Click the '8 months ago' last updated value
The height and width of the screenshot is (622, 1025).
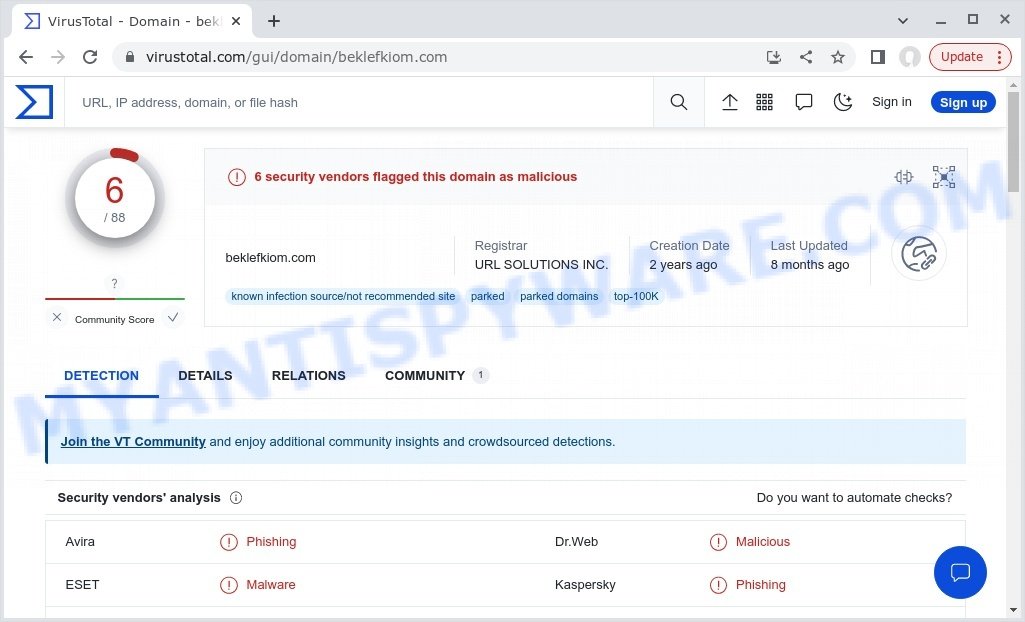point(810,265)
